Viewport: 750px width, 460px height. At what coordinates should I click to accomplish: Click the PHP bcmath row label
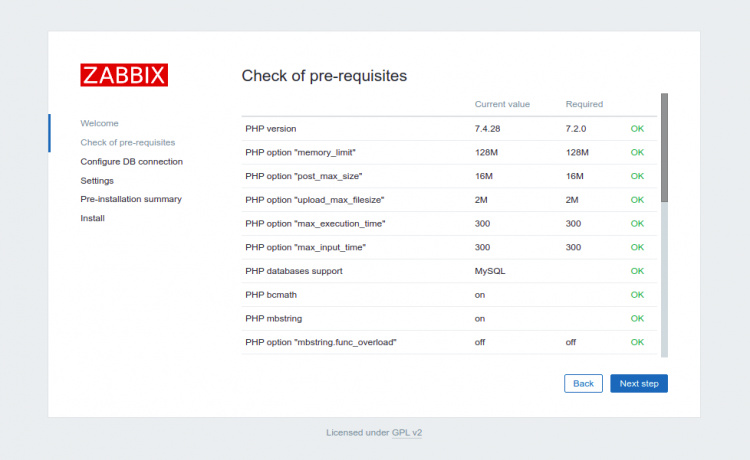tap(272, 295)
